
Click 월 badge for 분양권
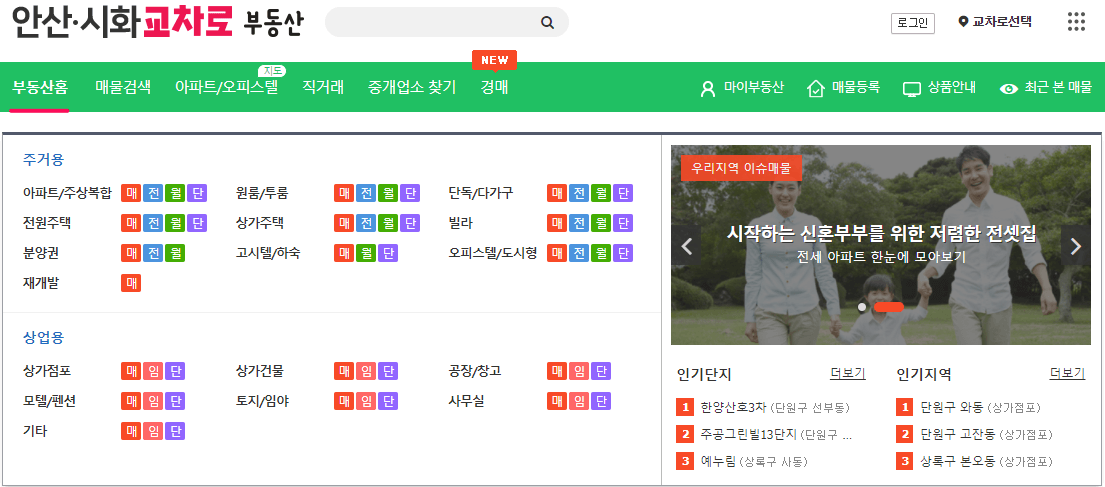175,253
